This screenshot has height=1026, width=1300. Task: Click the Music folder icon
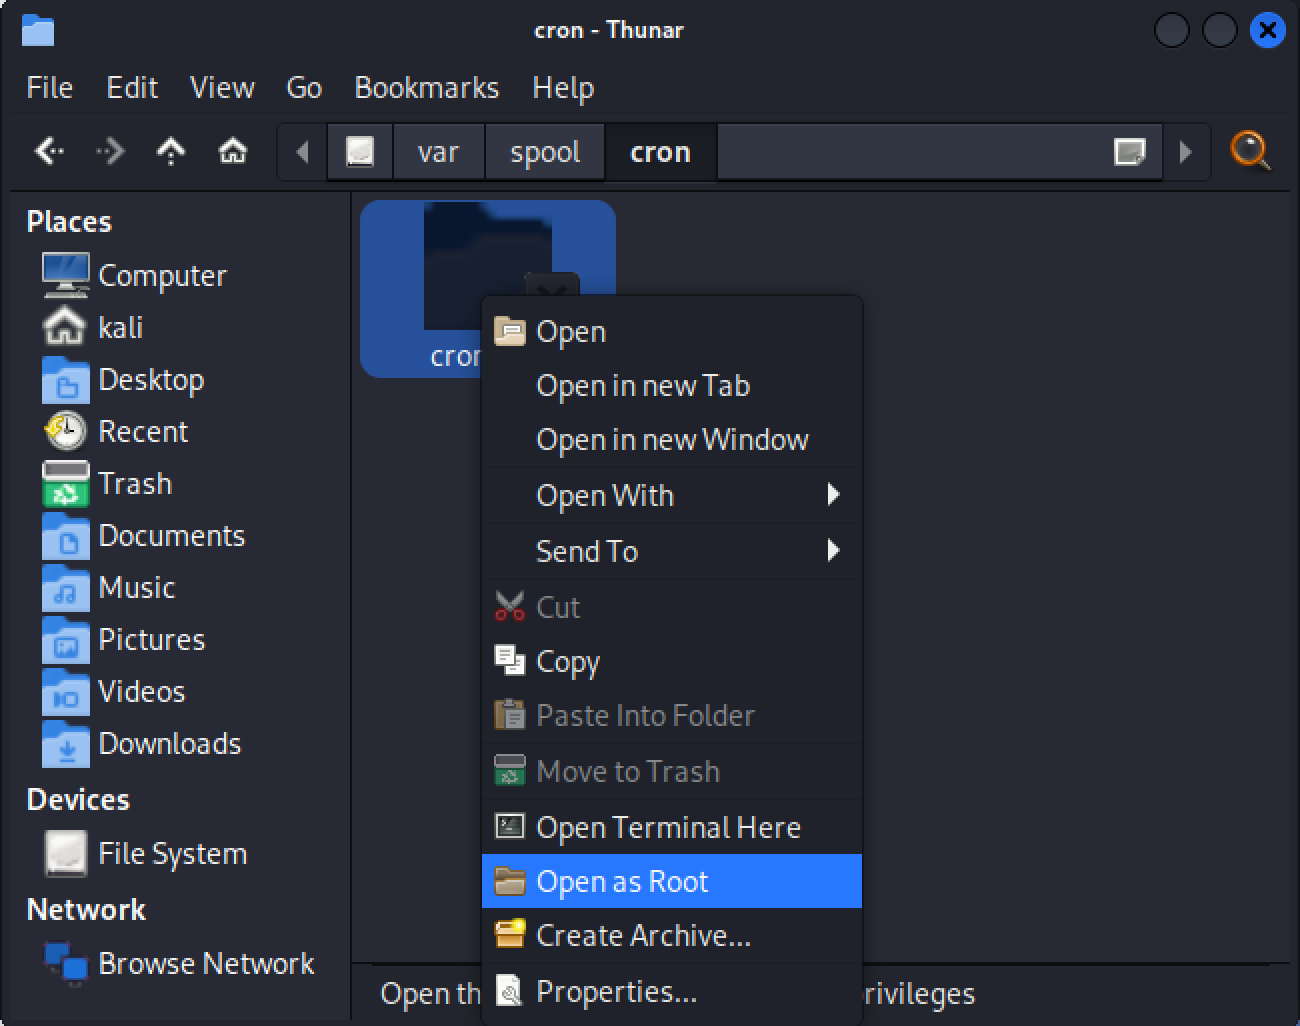pos(66,587)
